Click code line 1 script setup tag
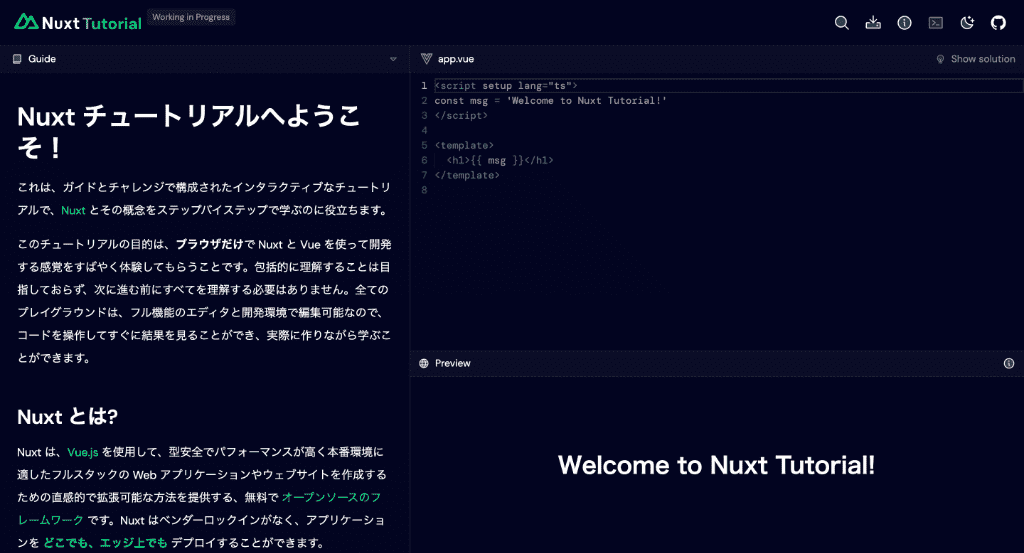Screen dimensions: 1024x553 (506, 86)
